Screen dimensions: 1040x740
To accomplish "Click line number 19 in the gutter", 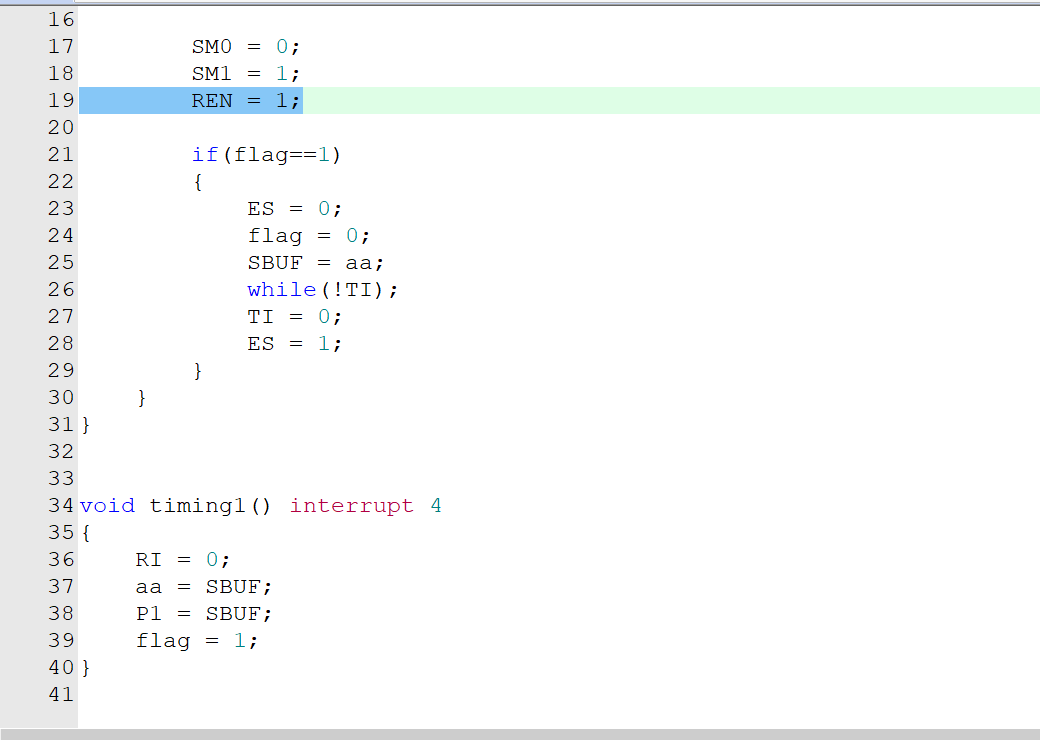I will 60,100.
